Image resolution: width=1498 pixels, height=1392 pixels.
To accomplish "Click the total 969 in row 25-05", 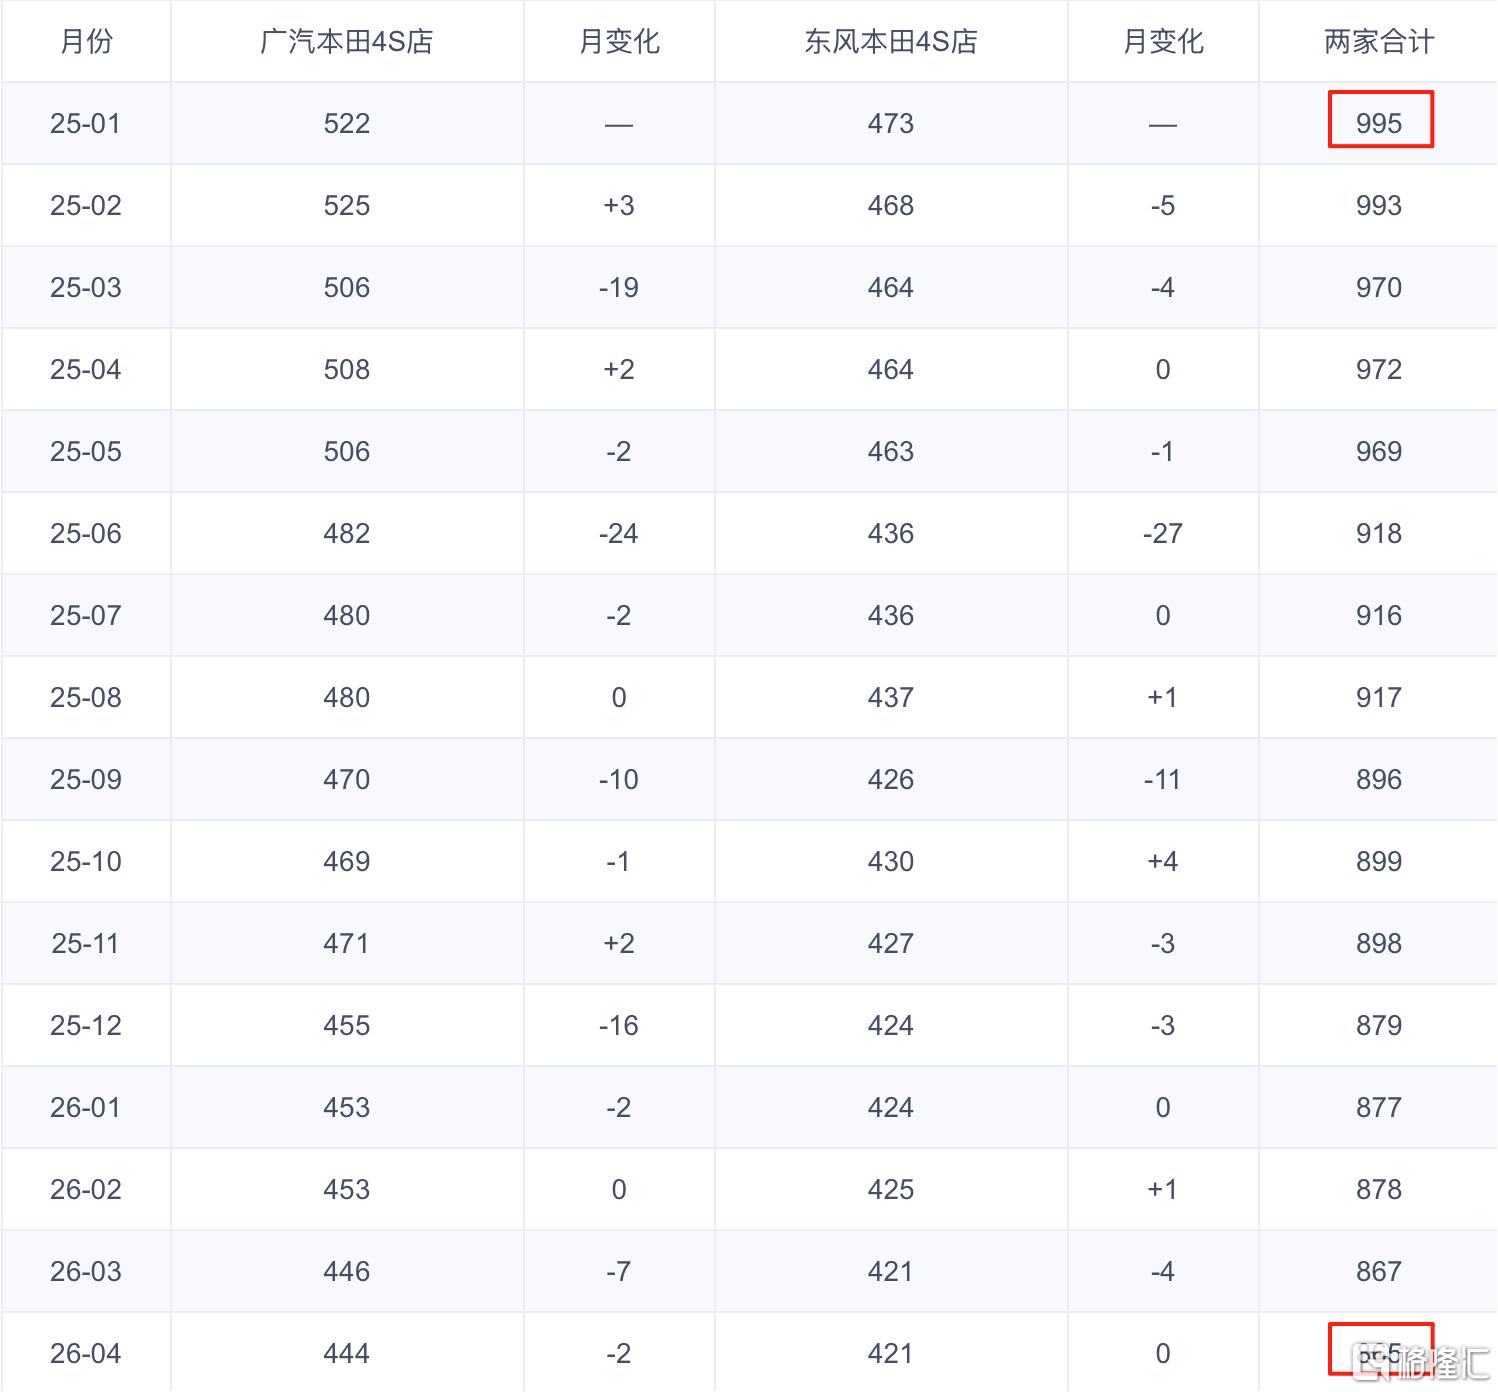I will pos(1379,451).
